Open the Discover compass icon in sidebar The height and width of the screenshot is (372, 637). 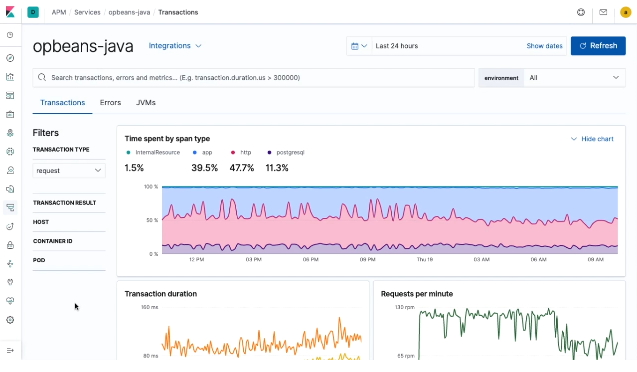pos(10,58)
